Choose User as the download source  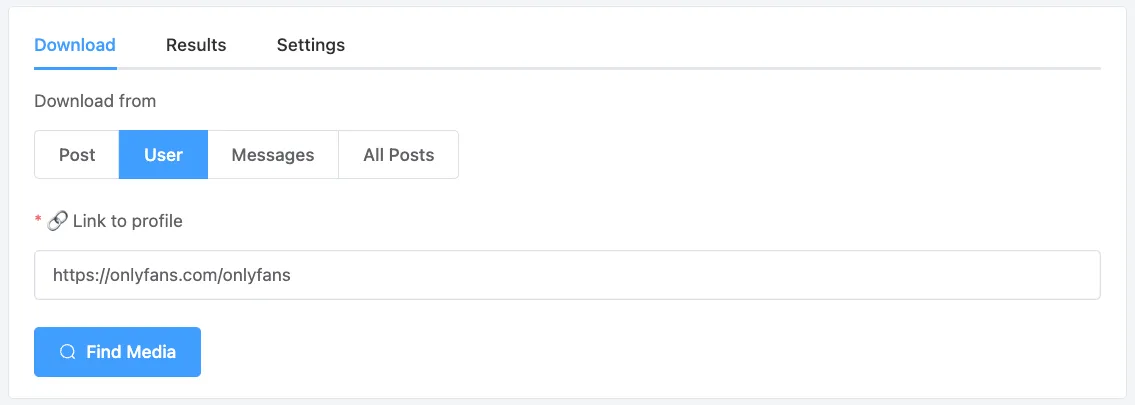pyautogui.click(x=163, y=155)
